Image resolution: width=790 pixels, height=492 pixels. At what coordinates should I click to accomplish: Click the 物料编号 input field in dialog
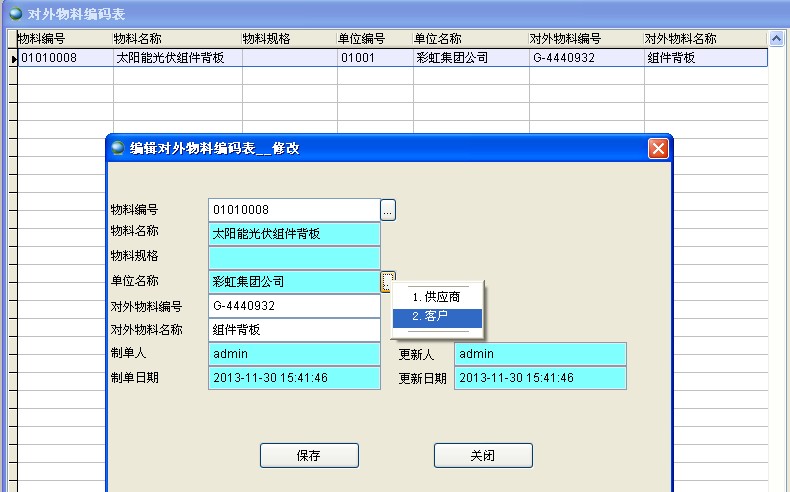[293, 210]
